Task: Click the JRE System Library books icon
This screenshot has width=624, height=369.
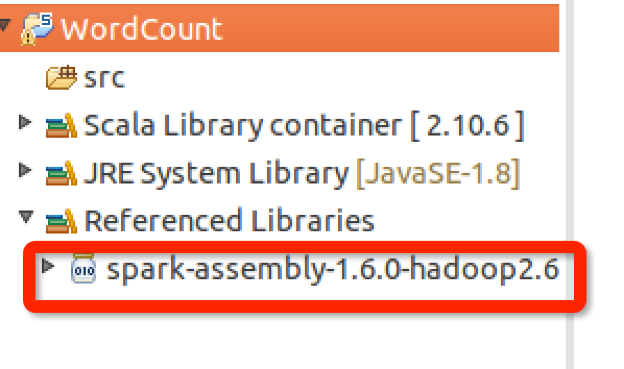Action: point(61,173)
